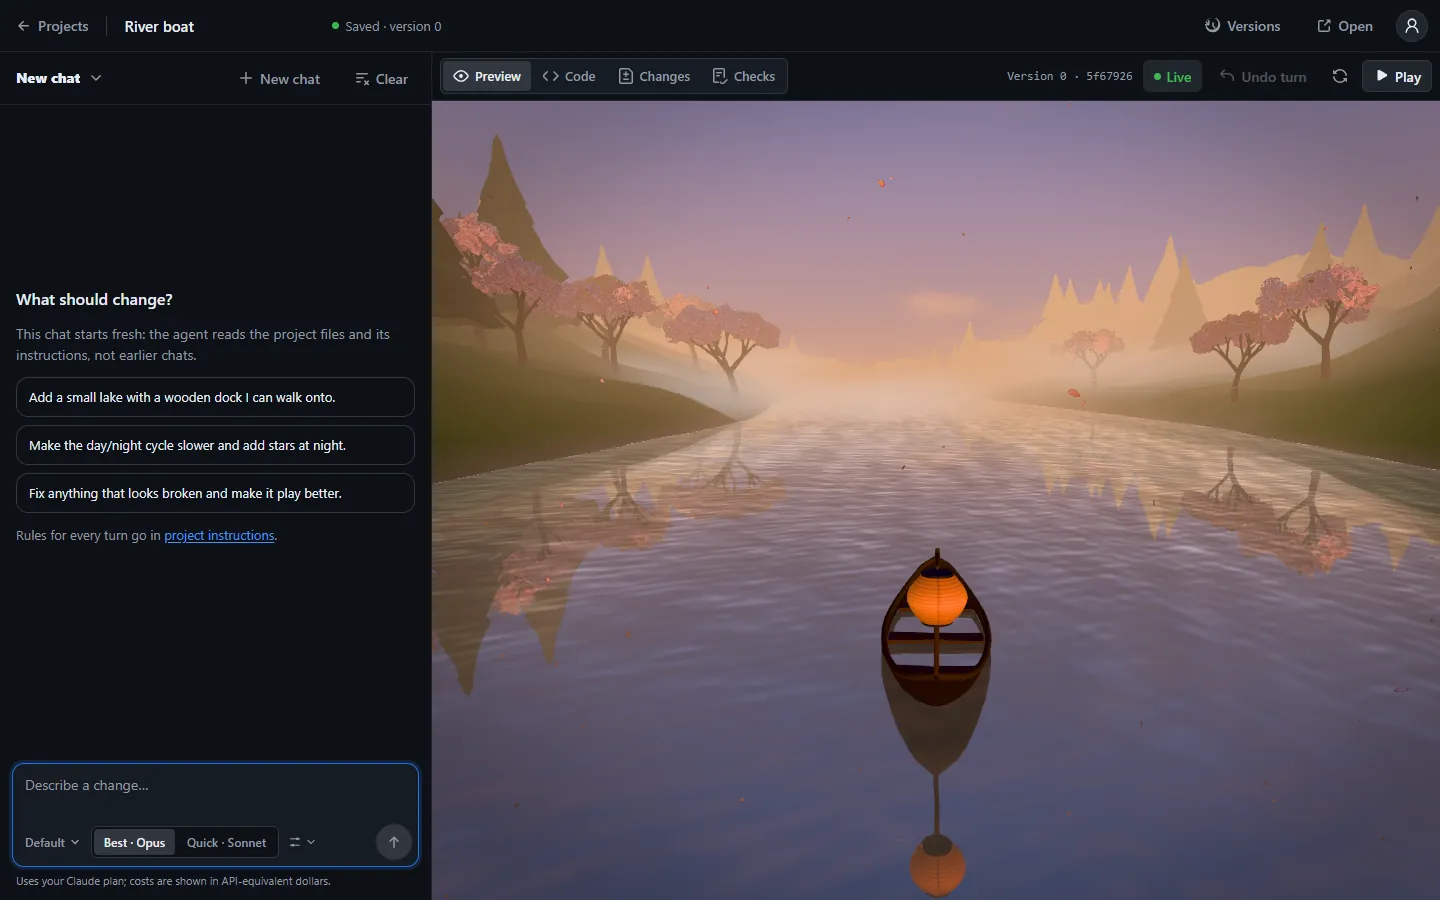This screenshot has height=900, width=1440.
Task: Send the message with arrow button
Action: tap(394, 842)
